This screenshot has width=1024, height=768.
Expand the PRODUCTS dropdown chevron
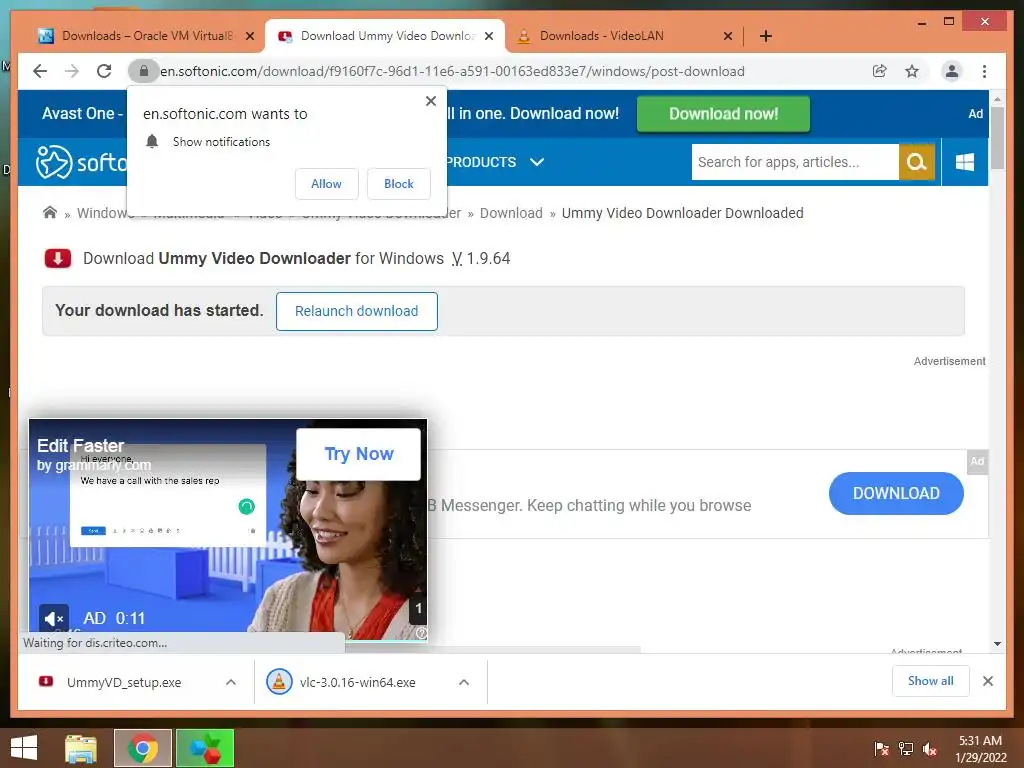tap(537, 162)
